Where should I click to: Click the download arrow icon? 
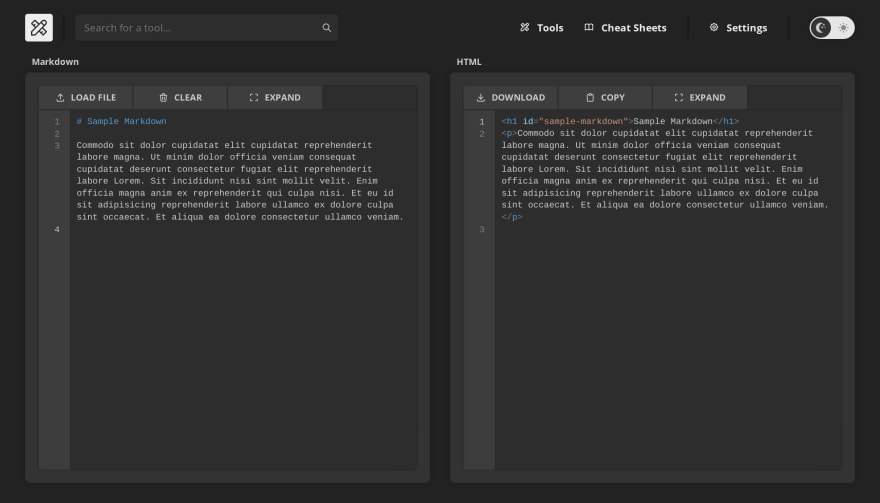(x=480, y=98)
